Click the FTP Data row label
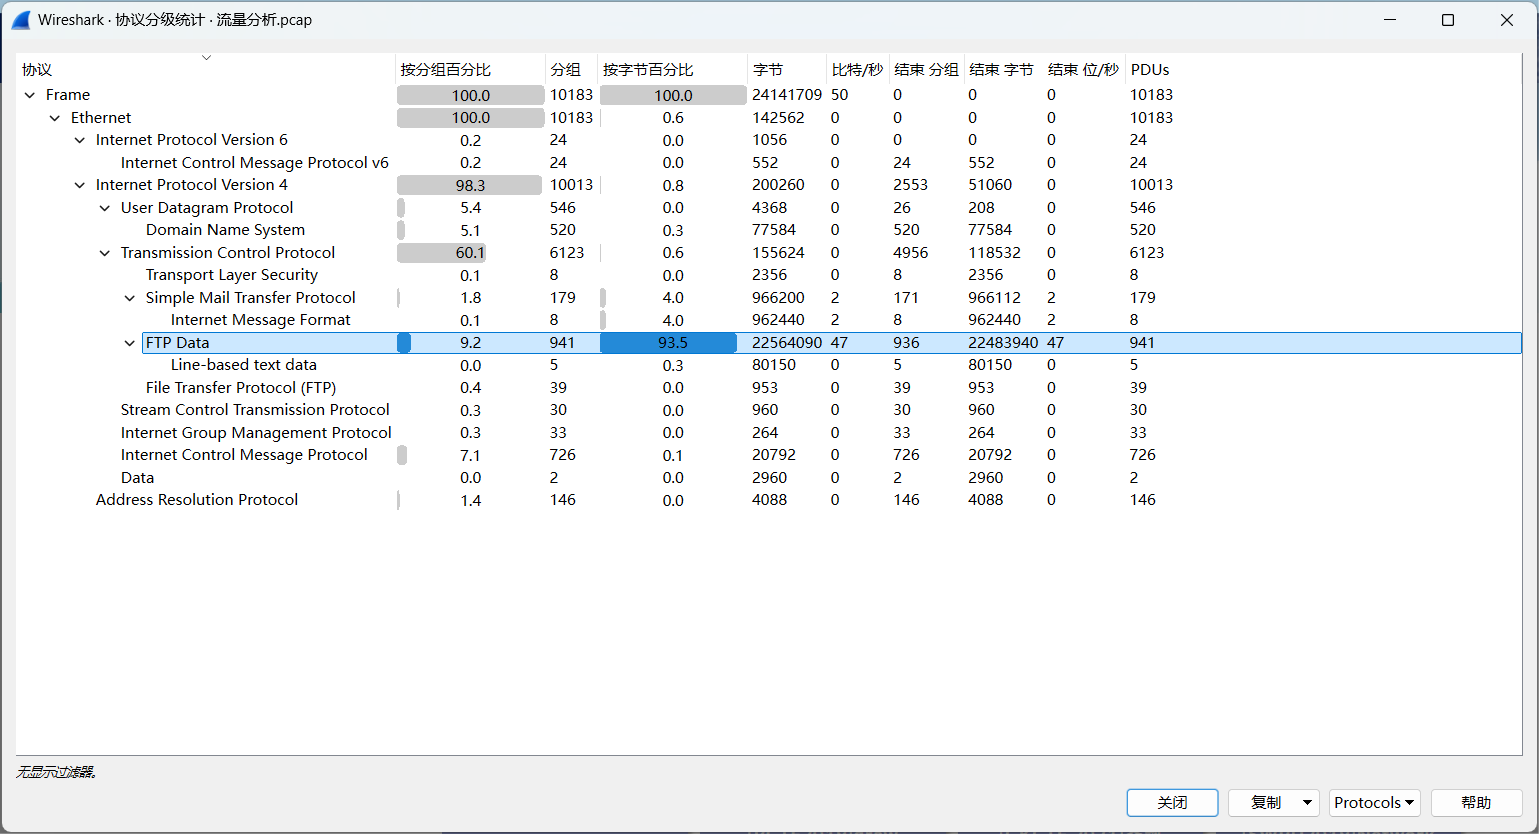Image resolution: width=1539 pixels, height=834 pixels. coord(178,343)
